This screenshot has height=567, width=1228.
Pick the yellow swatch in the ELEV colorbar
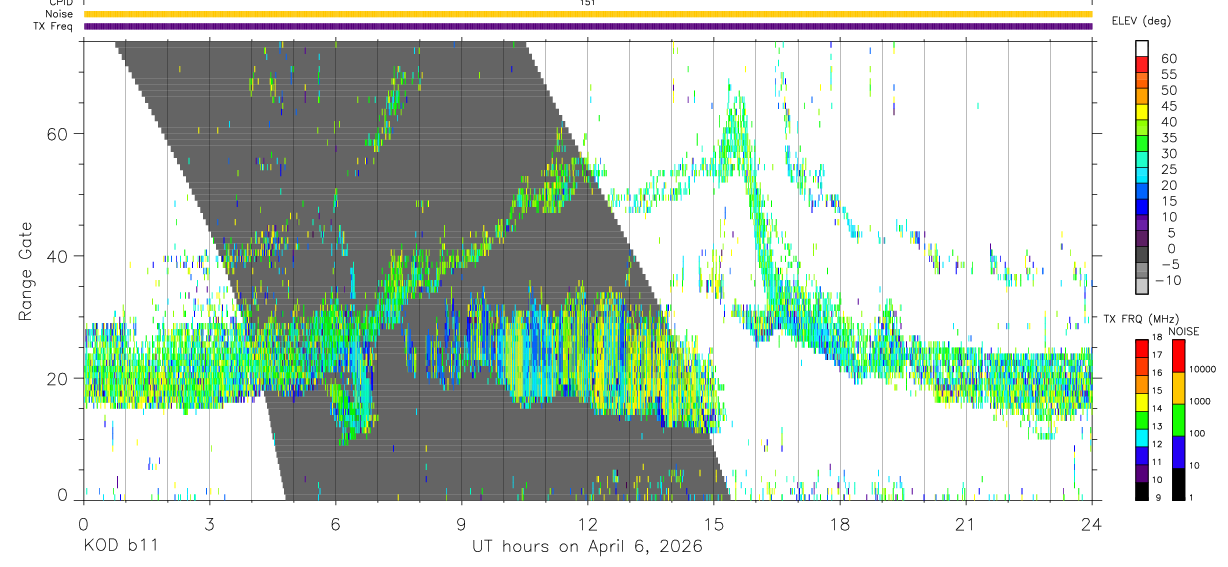(1142, 112)
